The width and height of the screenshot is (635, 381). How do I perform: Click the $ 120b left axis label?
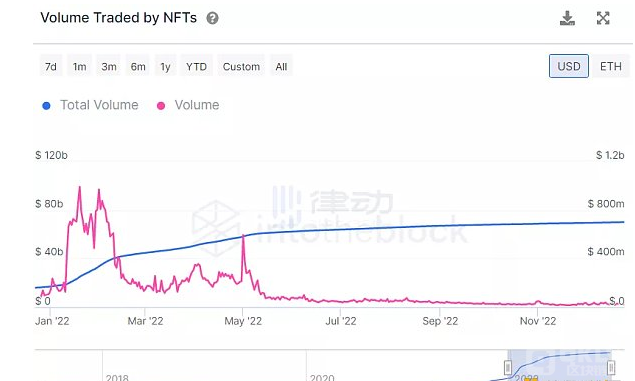(x=51, y=155)
